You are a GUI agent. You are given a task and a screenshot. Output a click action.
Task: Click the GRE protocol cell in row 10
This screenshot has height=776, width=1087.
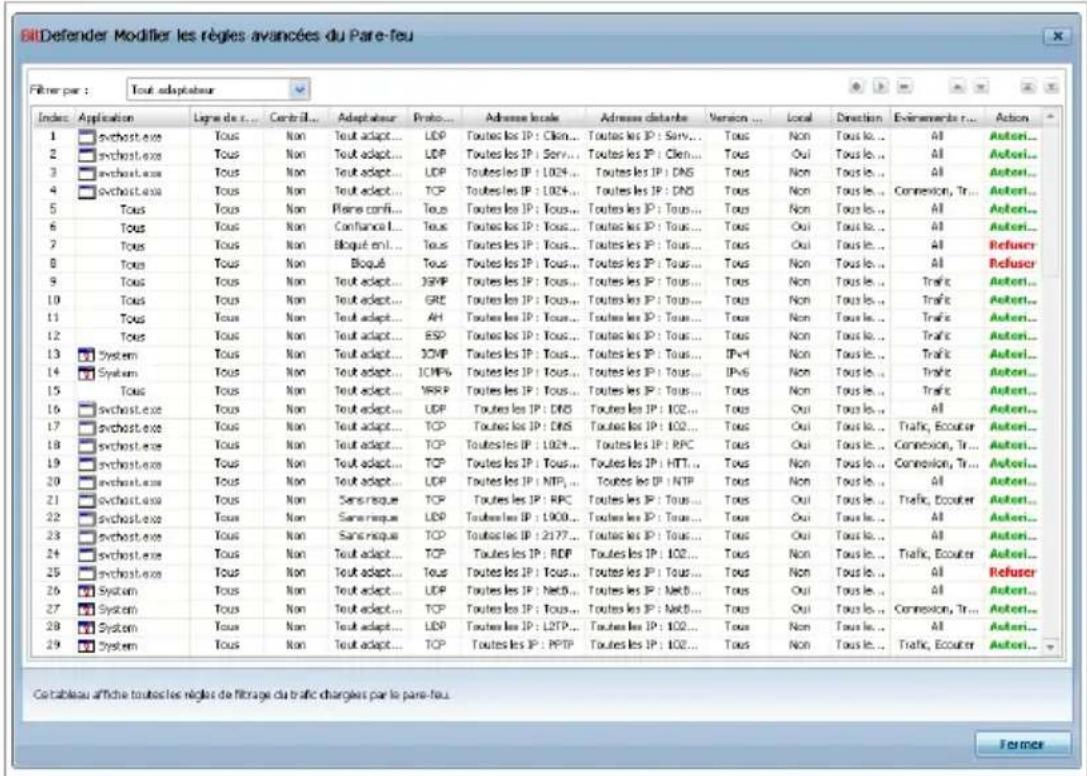click(x=435, y=300)
